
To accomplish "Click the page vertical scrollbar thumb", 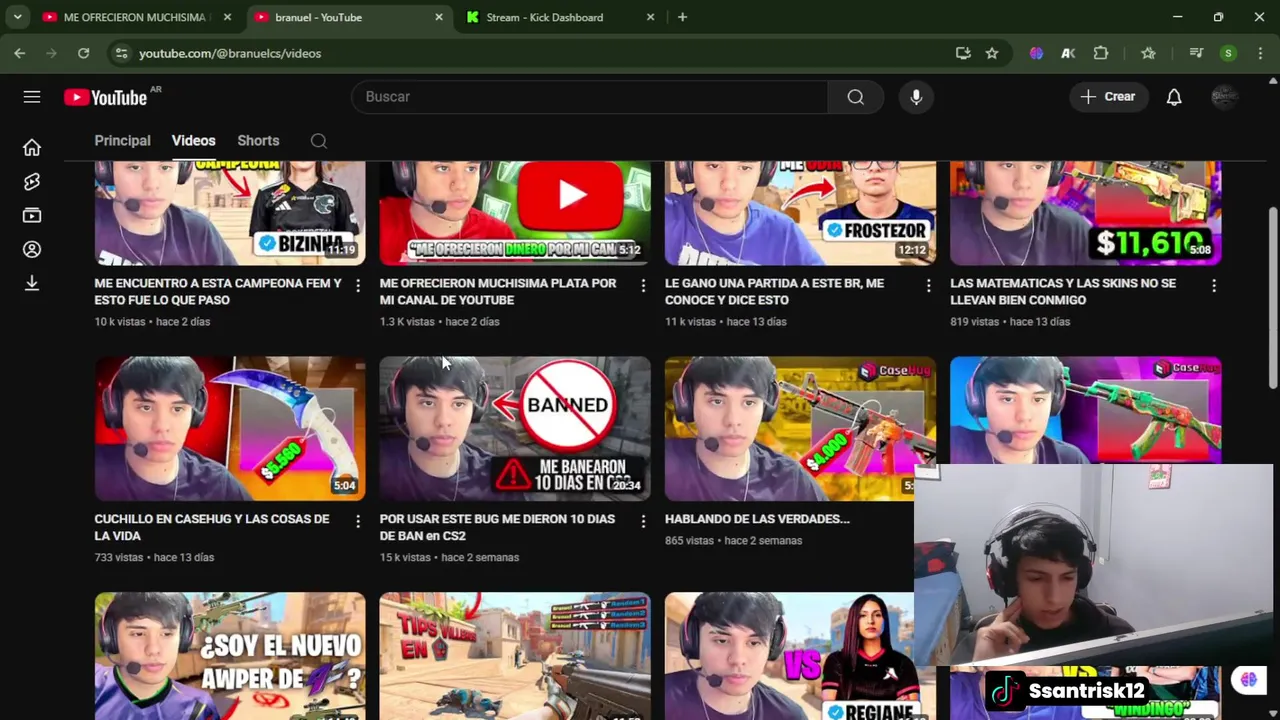I will [1273, 298].
